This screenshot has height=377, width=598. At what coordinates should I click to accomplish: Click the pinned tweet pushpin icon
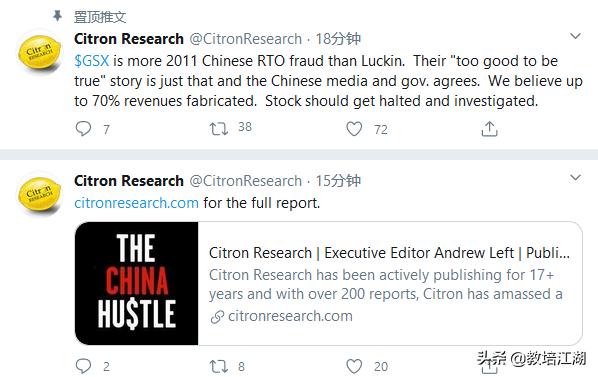click(57, 16)
